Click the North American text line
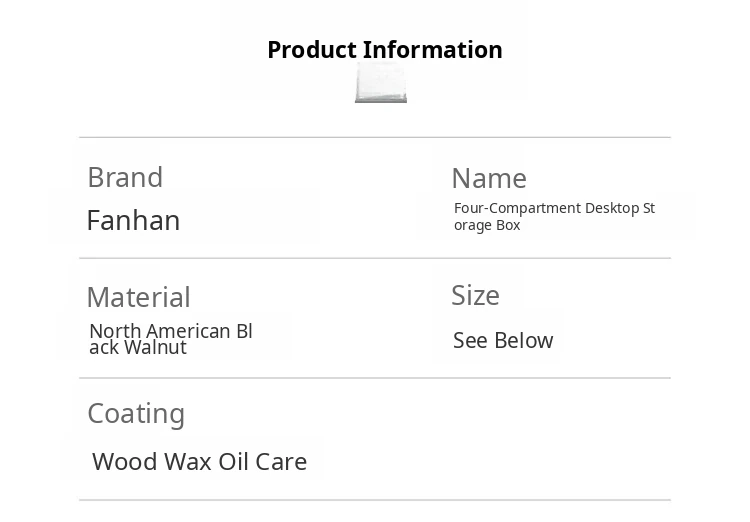Image resolution: width=750 pixels, height=522 pixels. (x=171, y=331)
